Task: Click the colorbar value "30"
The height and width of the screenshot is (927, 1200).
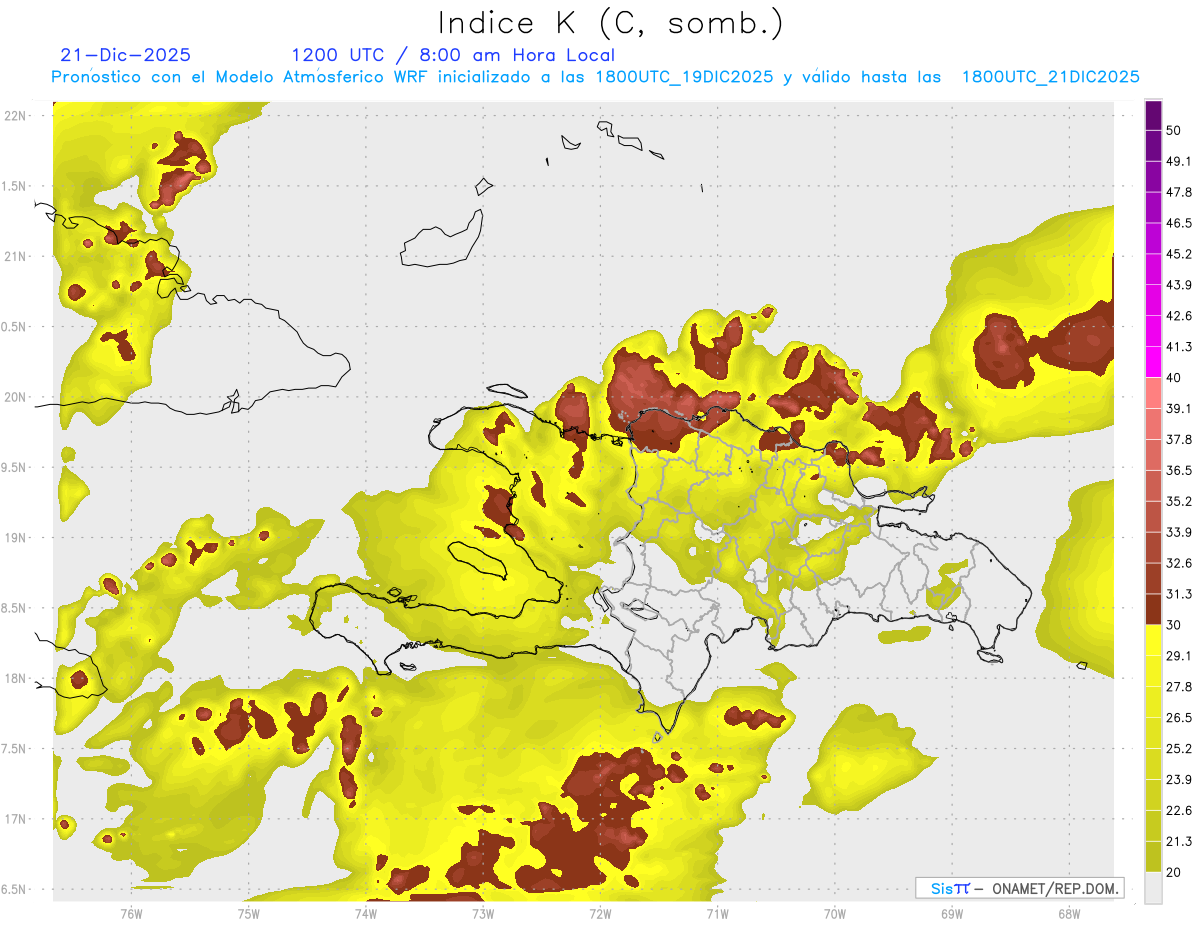Action: click(1174, 625)
